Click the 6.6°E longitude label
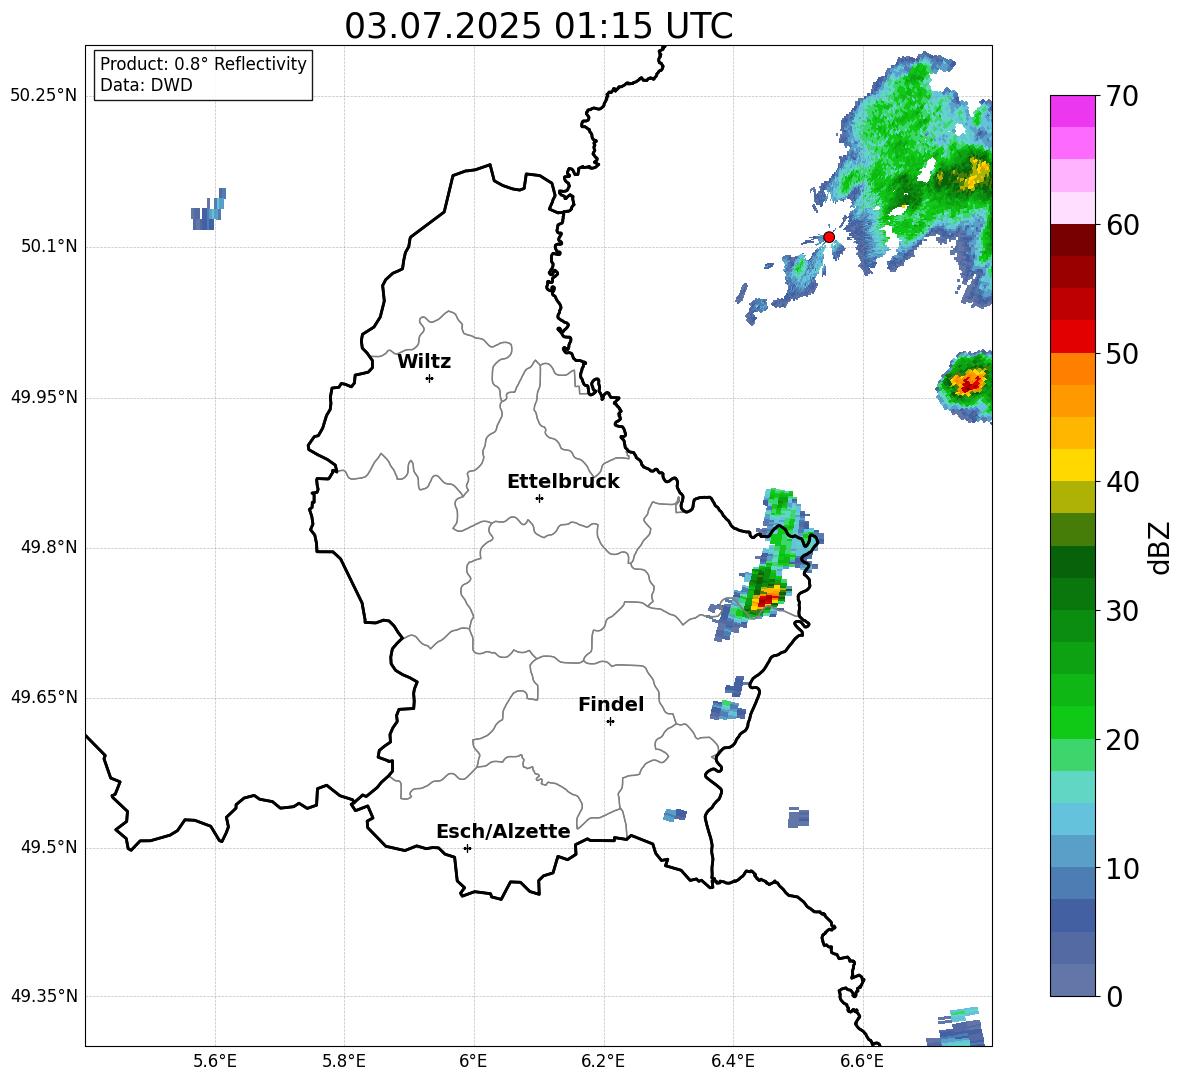Image resolution: width=1184 pixels, height=1081 pixels. [x=862, y=1062]
